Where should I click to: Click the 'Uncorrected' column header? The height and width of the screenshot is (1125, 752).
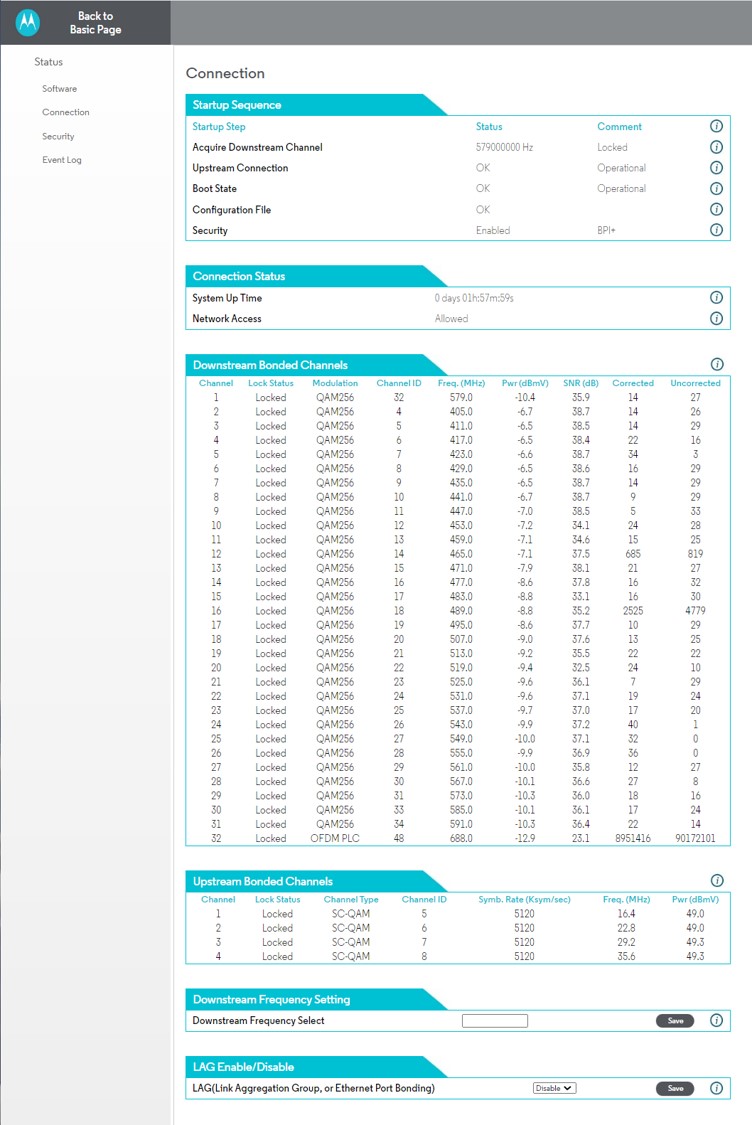(695, 383)
